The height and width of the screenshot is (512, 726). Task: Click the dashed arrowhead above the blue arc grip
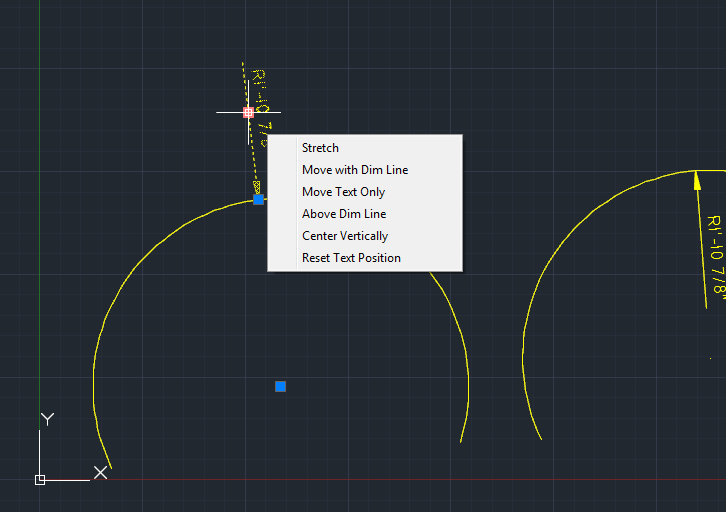pos(256,187)
